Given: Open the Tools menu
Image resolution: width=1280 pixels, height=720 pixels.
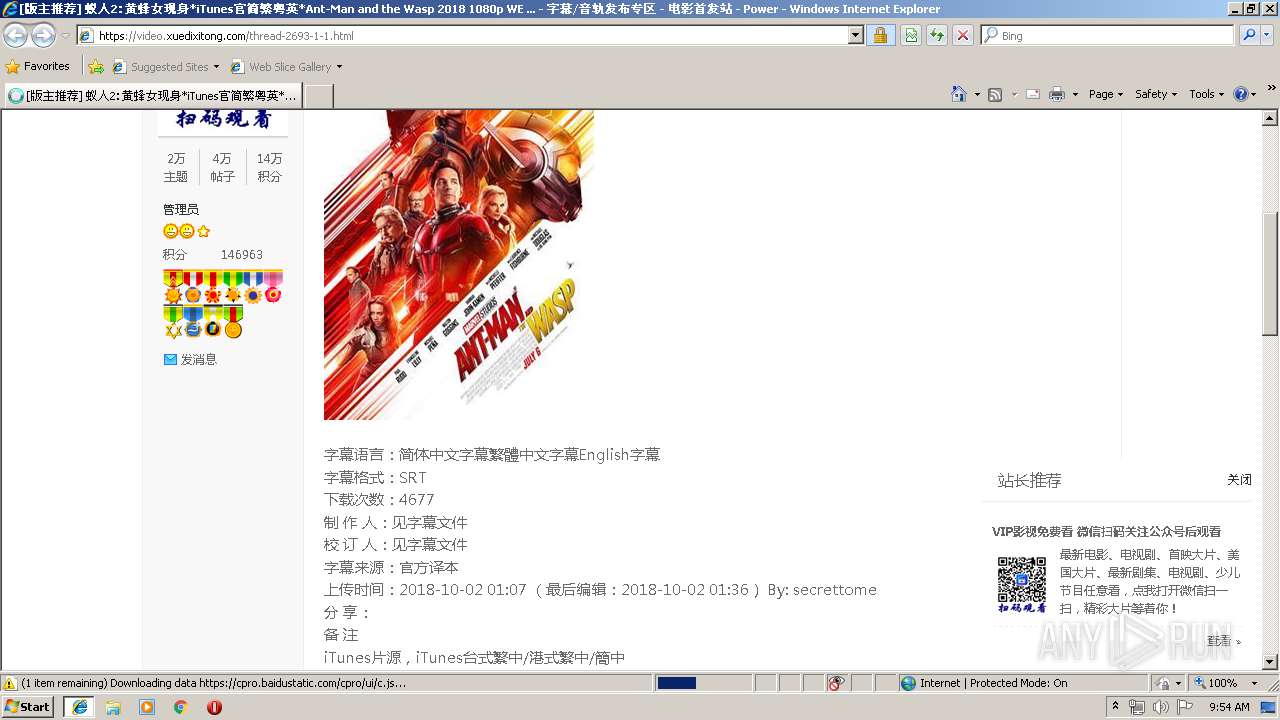Looking at the screenshot, I should tap(1206, 94).
